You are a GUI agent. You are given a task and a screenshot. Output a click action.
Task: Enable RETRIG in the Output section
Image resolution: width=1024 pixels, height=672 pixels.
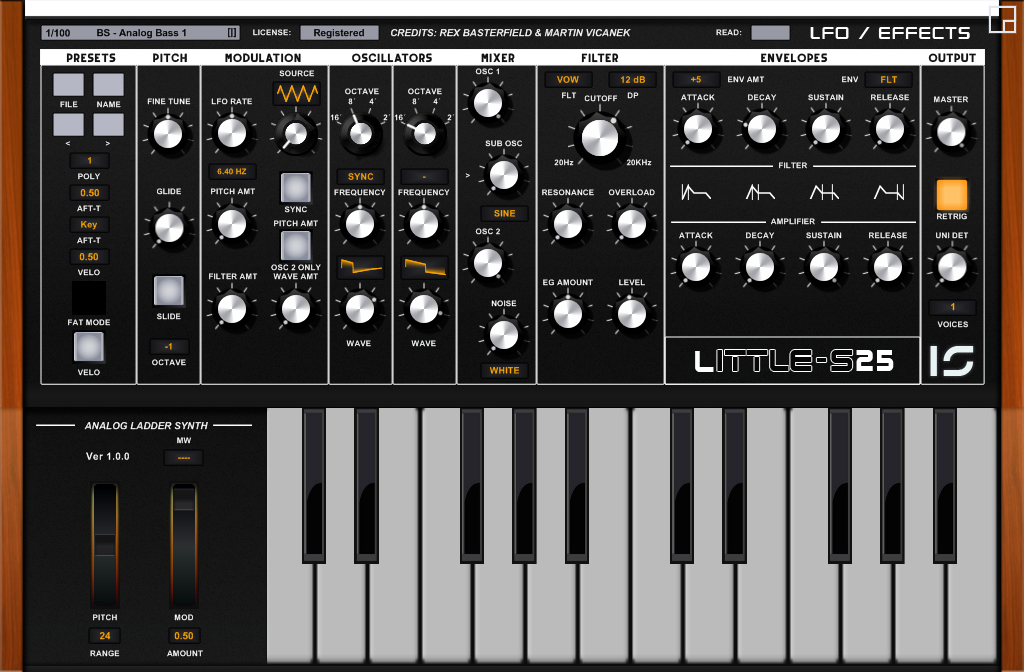click(952, 196)
